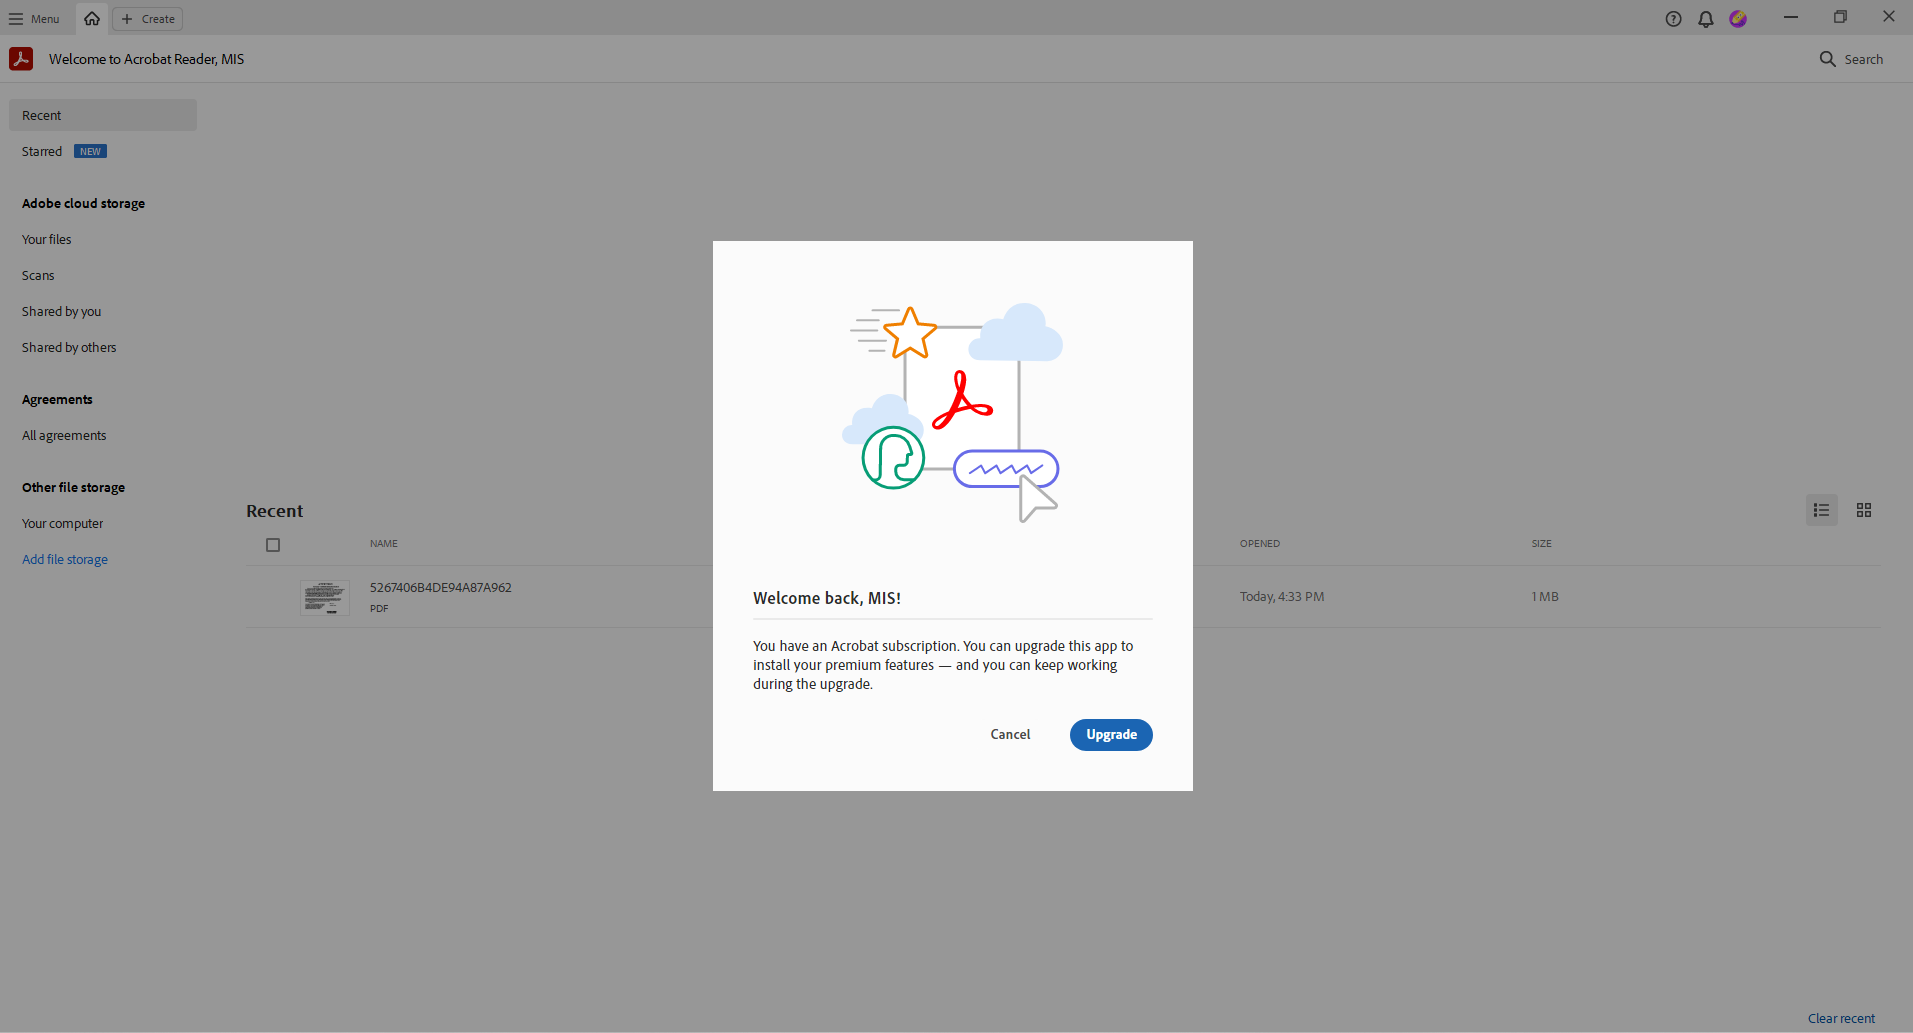
Task: Switch Recent files to grid view
Action: (x=1863, y=510)
